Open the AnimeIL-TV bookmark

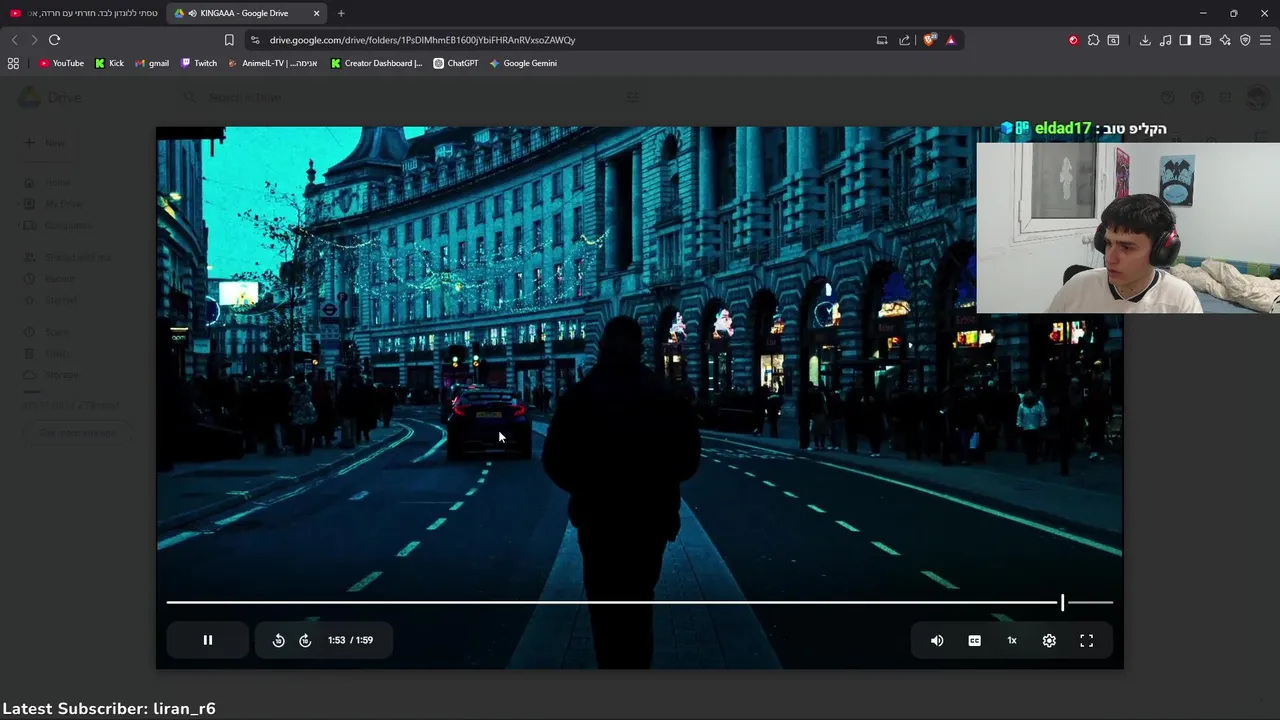click(272, 63)
